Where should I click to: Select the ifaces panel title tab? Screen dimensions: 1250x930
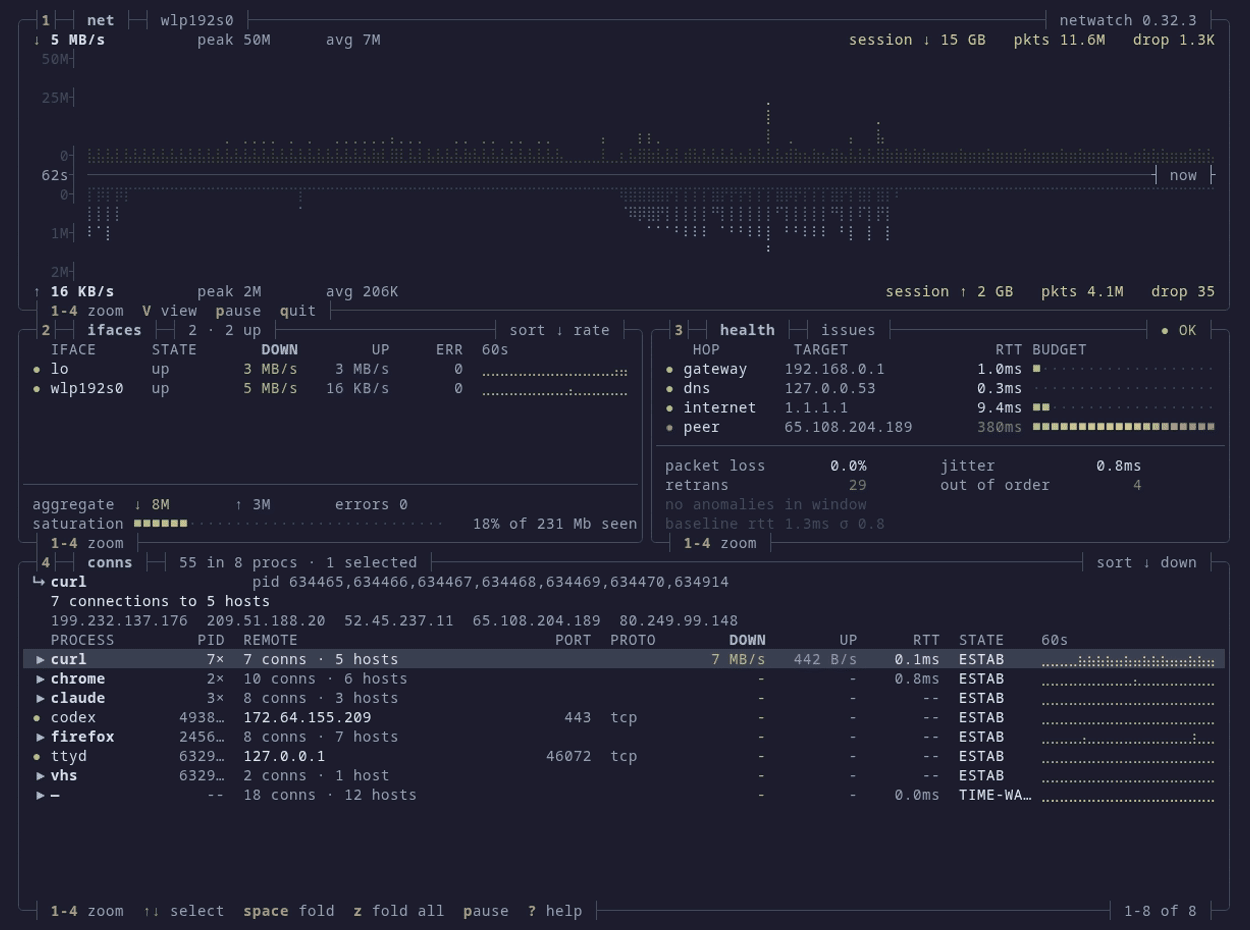coord(114,330)
